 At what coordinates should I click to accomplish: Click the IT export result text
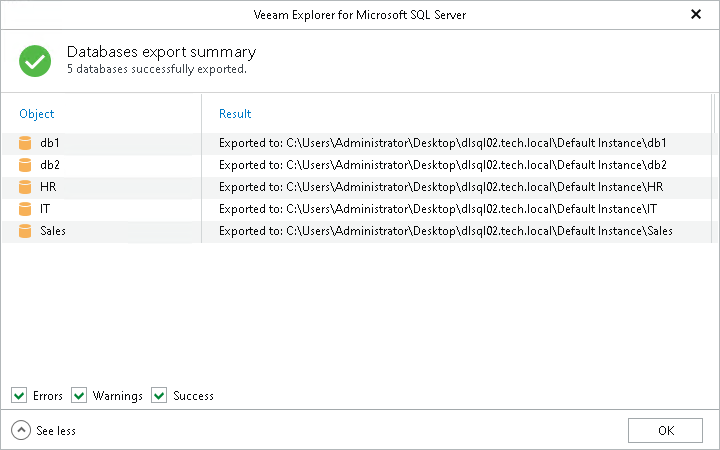click(437, 209)
